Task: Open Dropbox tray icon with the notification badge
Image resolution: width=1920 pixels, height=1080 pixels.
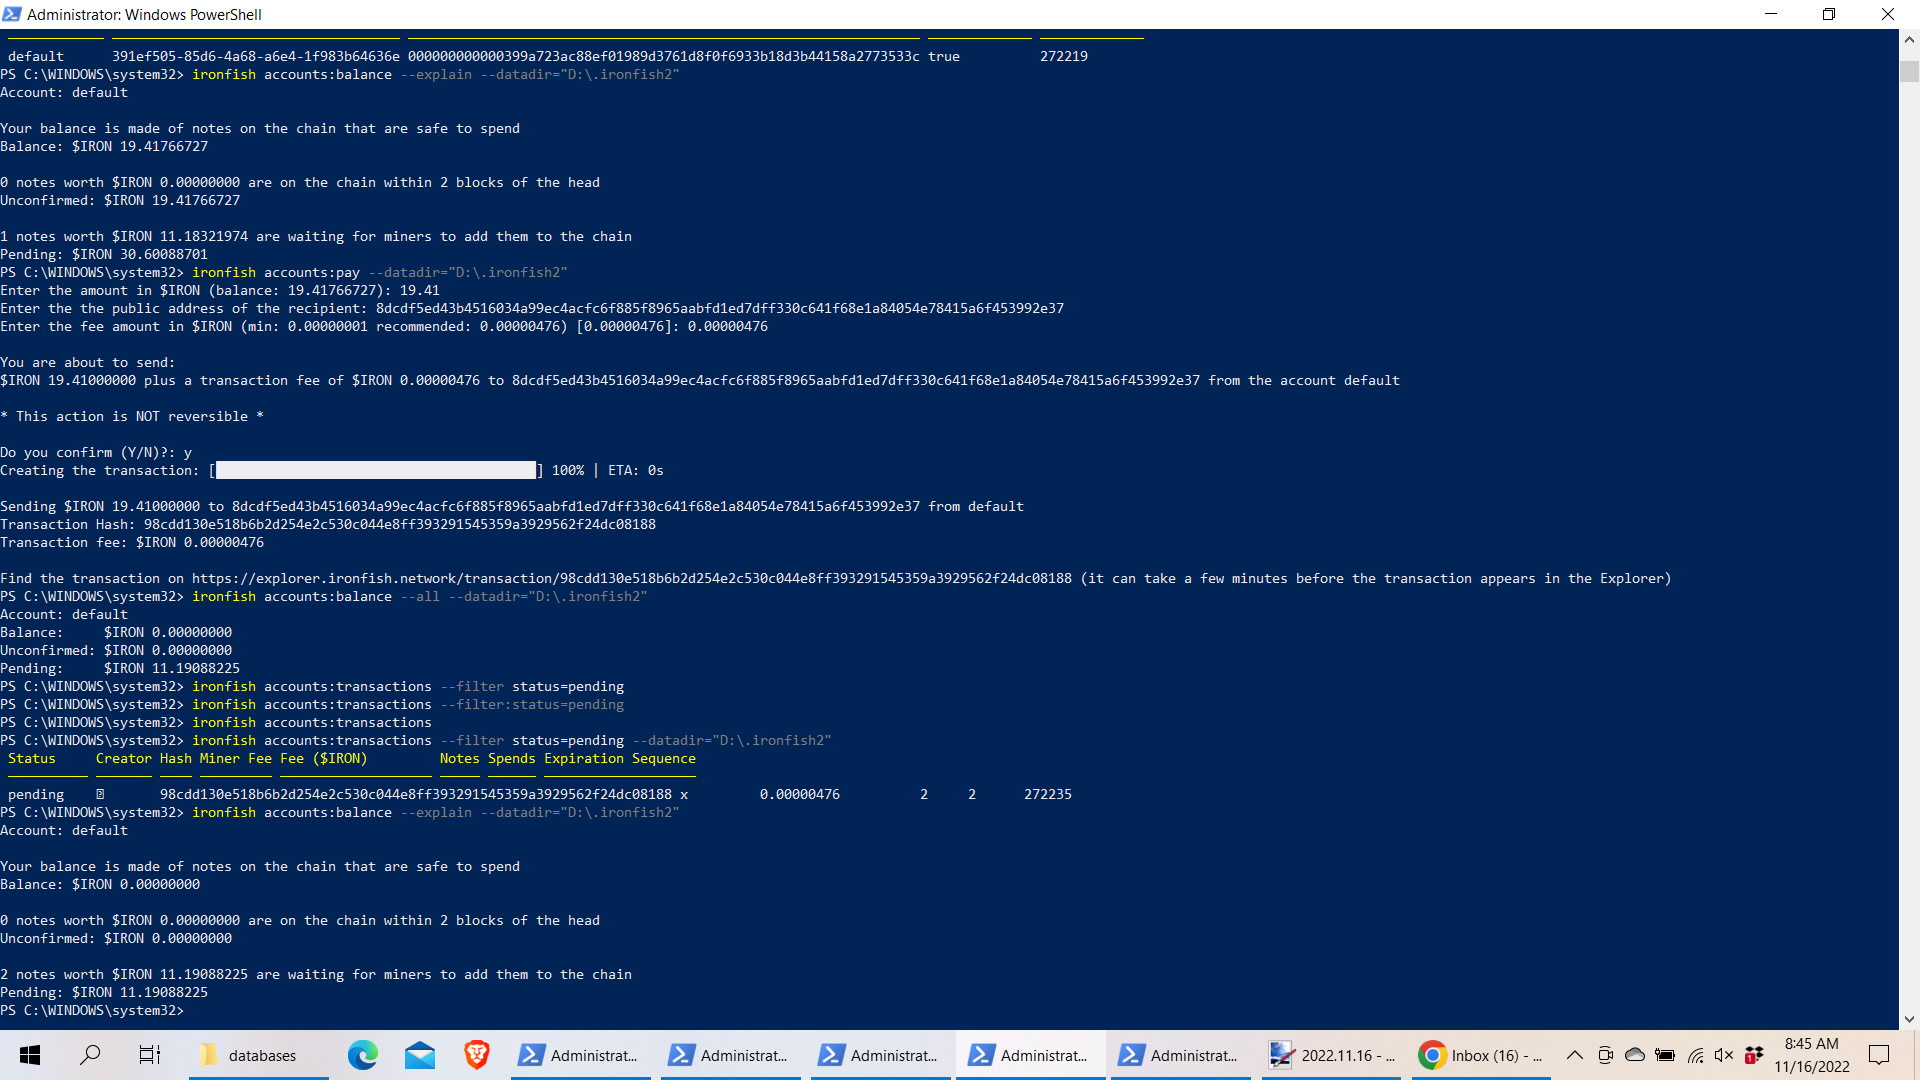Action: [x=1753, y=1055]
